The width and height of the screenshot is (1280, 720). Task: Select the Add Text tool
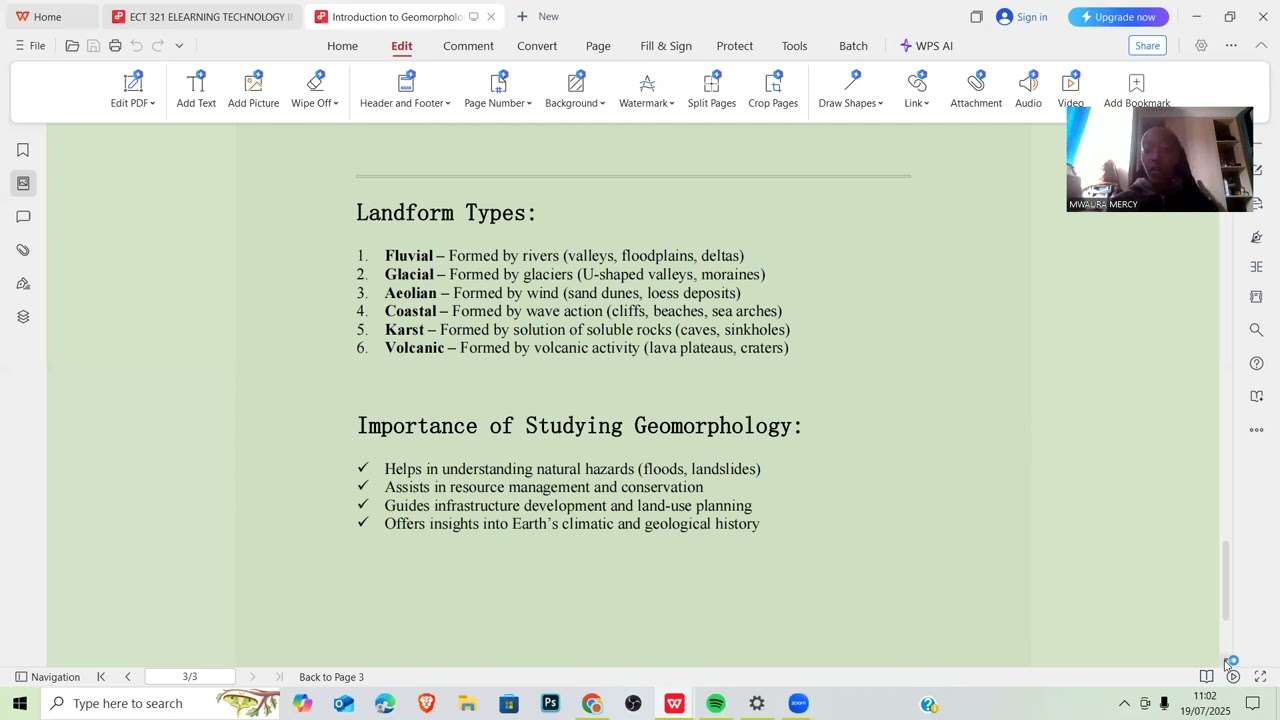point(196,90)
